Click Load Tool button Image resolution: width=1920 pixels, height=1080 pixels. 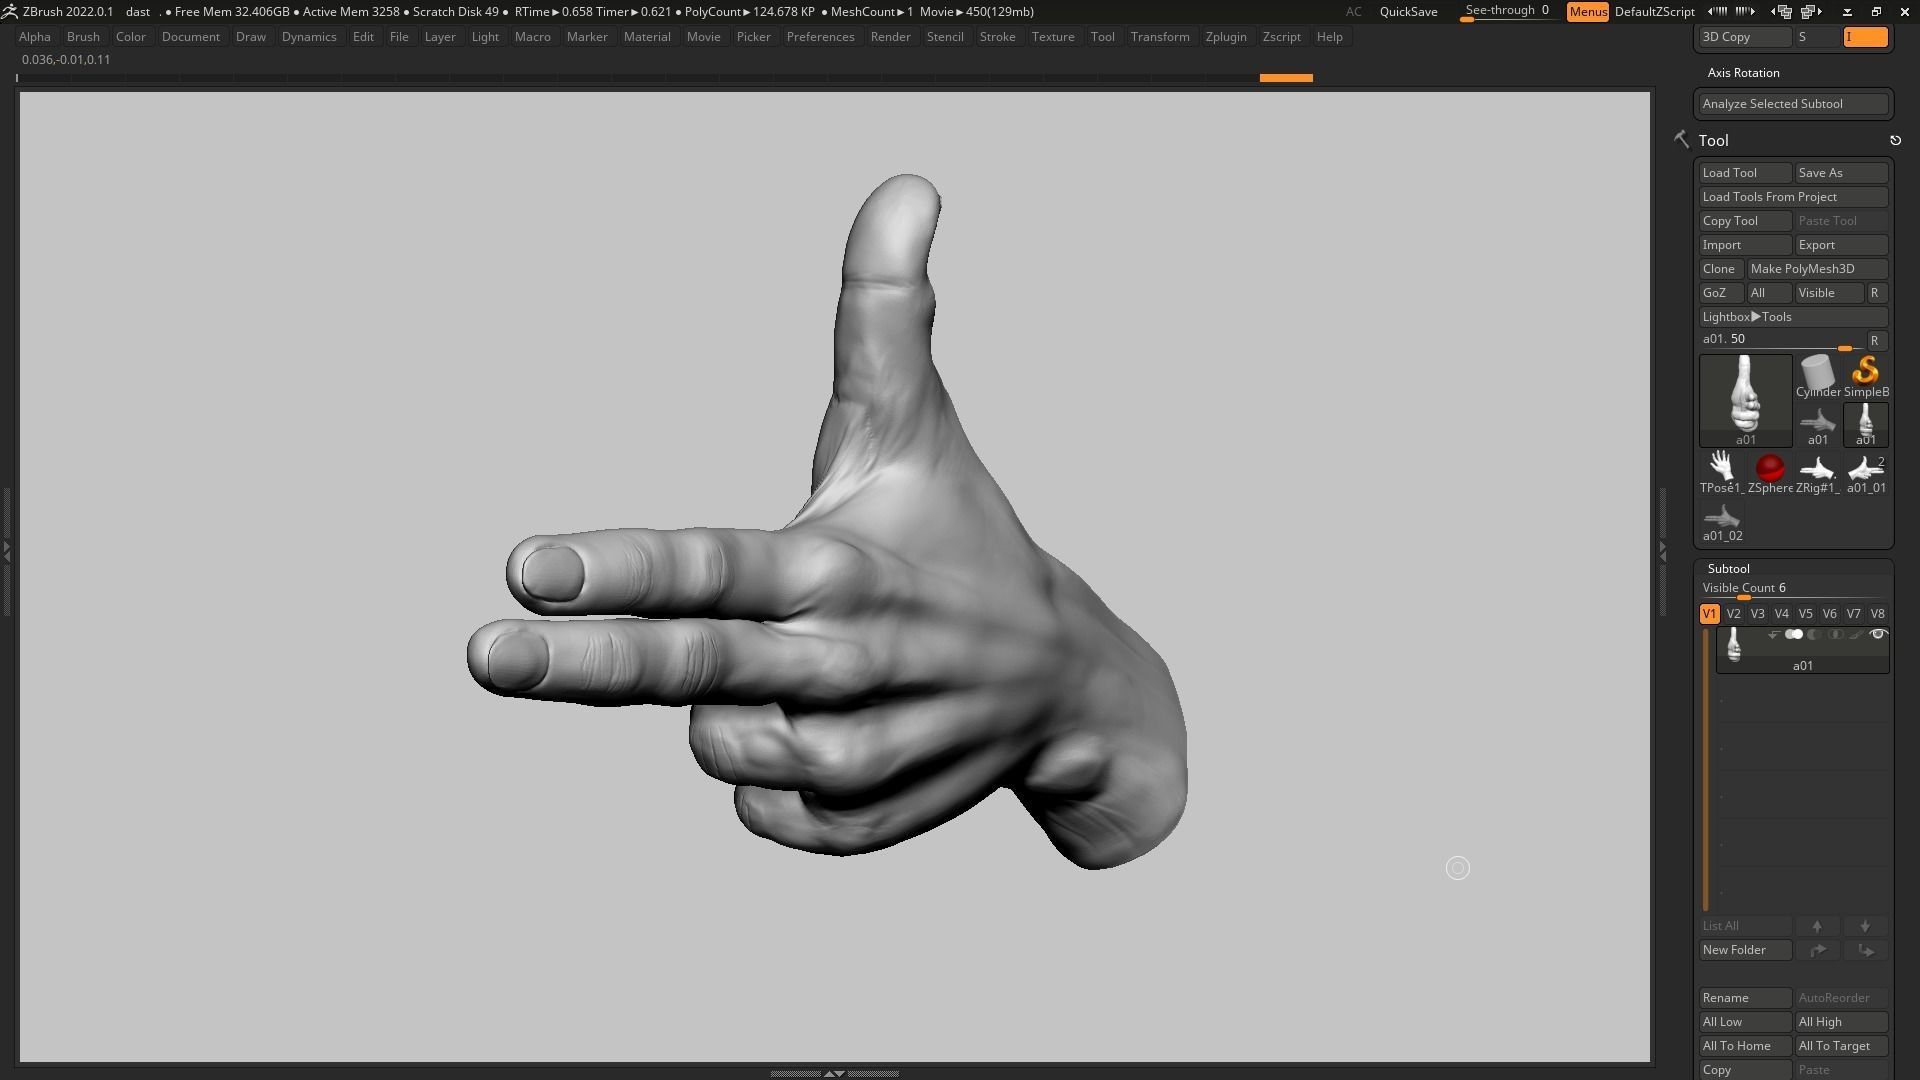(1745, 173)
